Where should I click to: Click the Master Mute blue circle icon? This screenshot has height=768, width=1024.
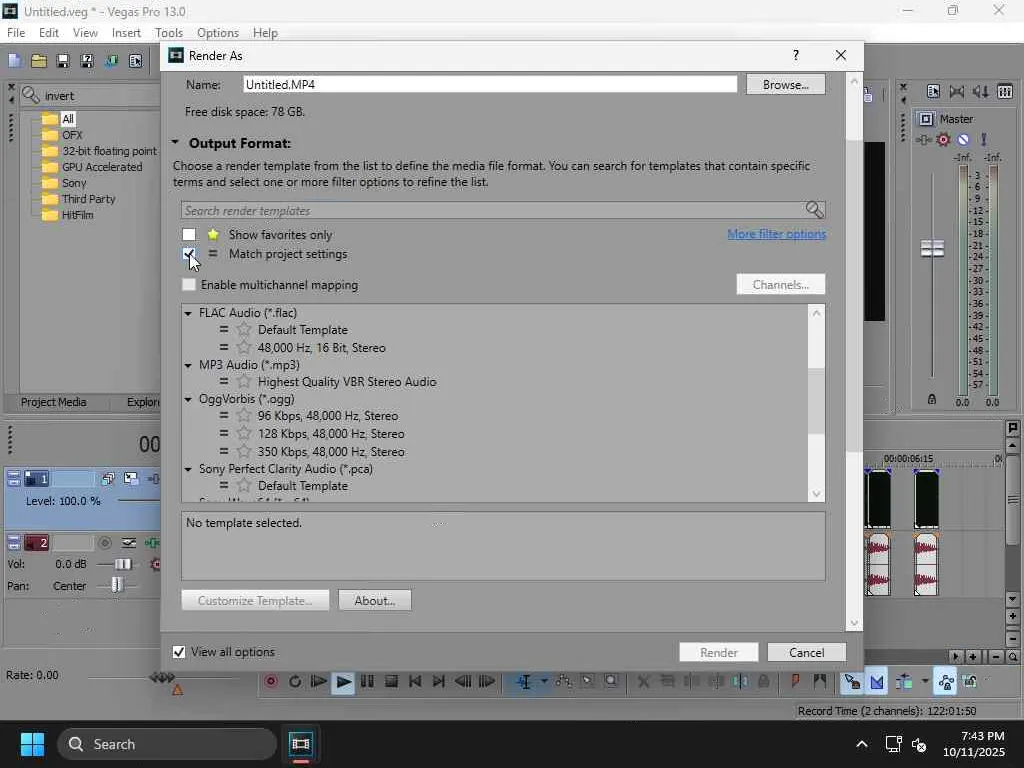[963, 139]
